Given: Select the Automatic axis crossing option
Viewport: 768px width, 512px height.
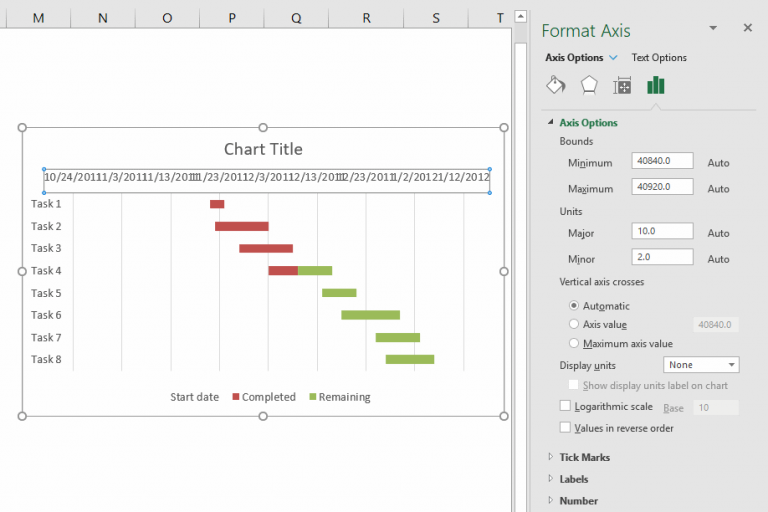Looking at the screenshot, I should point(574,305).
